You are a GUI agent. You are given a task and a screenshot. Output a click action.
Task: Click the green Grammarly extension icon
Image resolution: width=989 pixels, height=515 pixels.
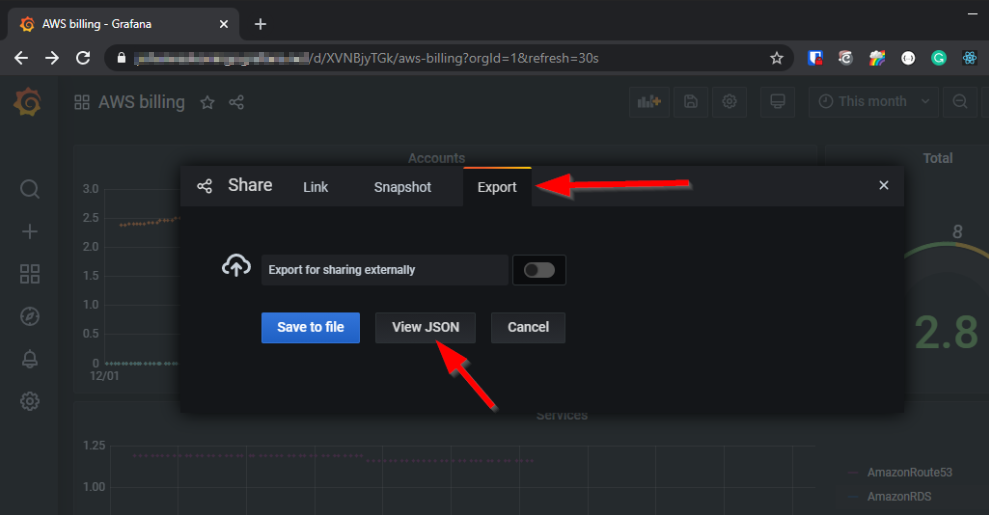939,58
